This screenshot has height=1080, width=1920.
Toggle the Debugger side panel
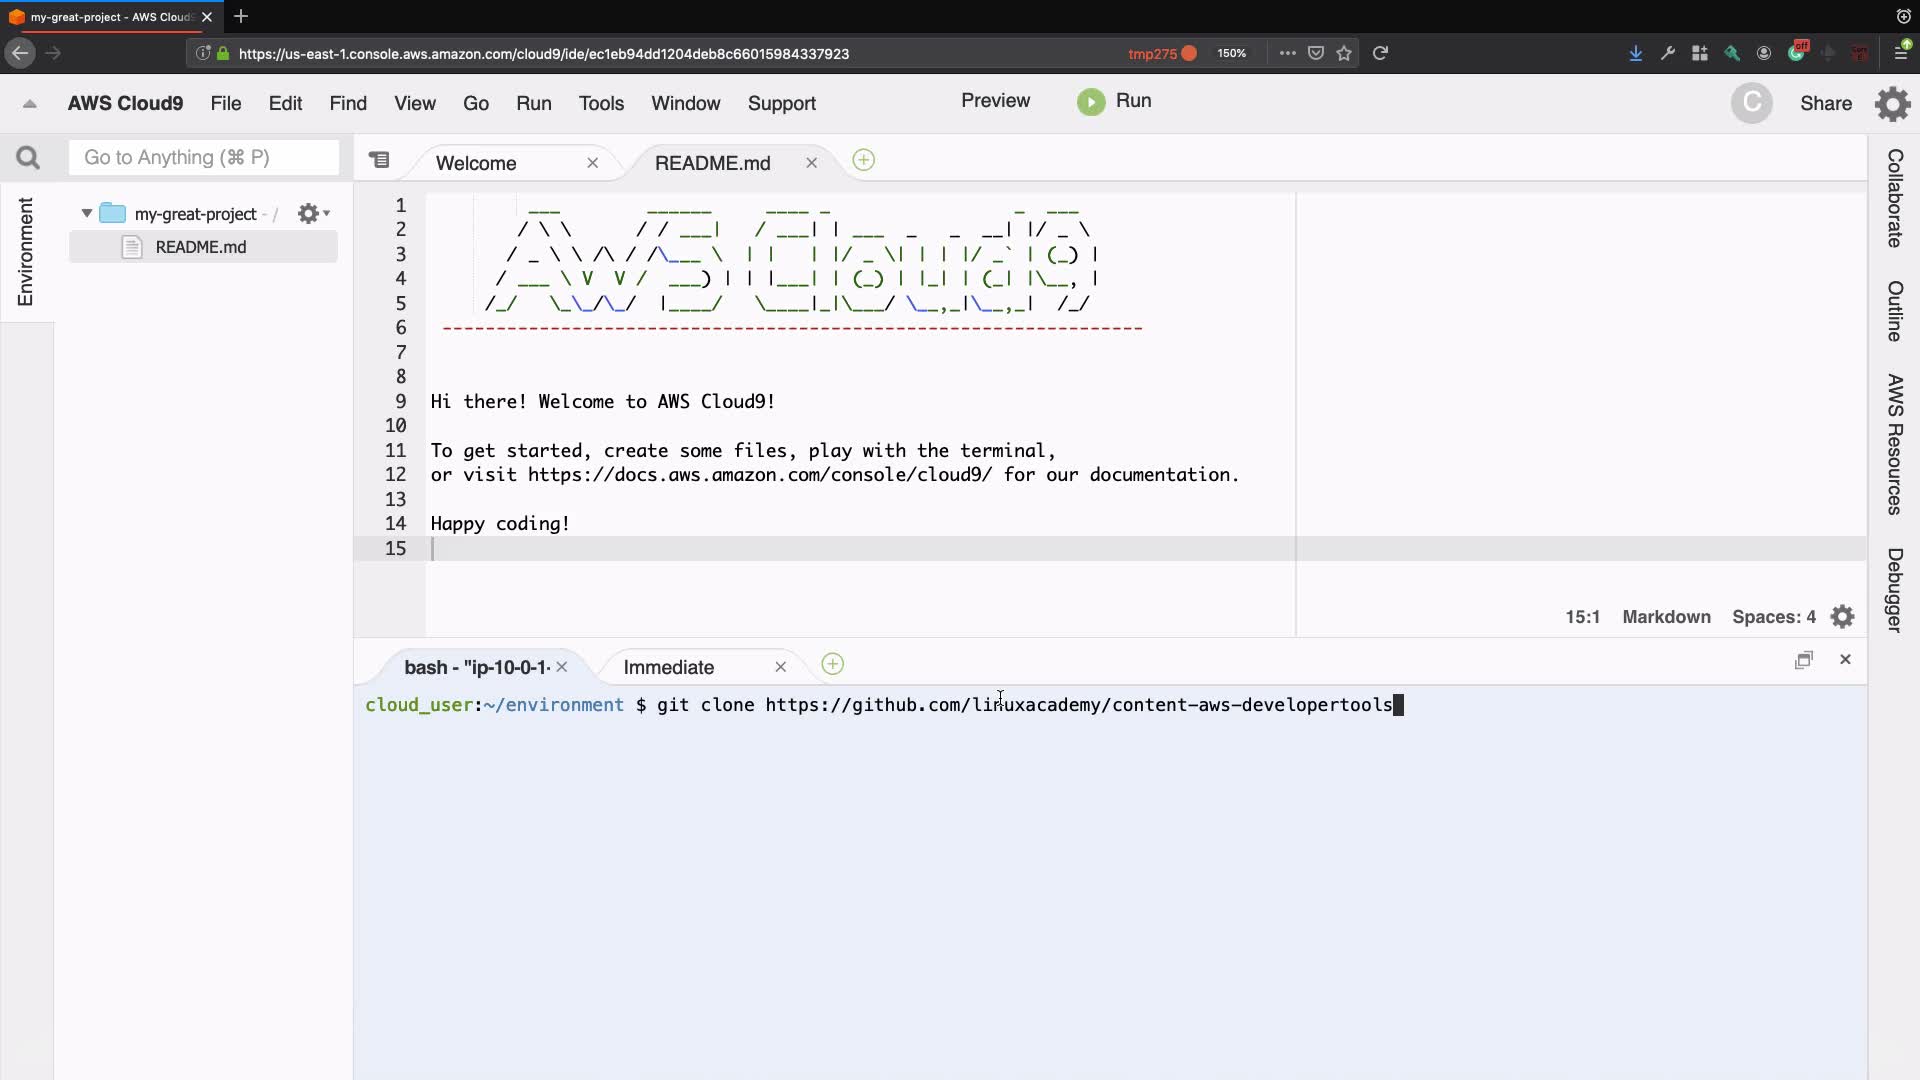1894,590
